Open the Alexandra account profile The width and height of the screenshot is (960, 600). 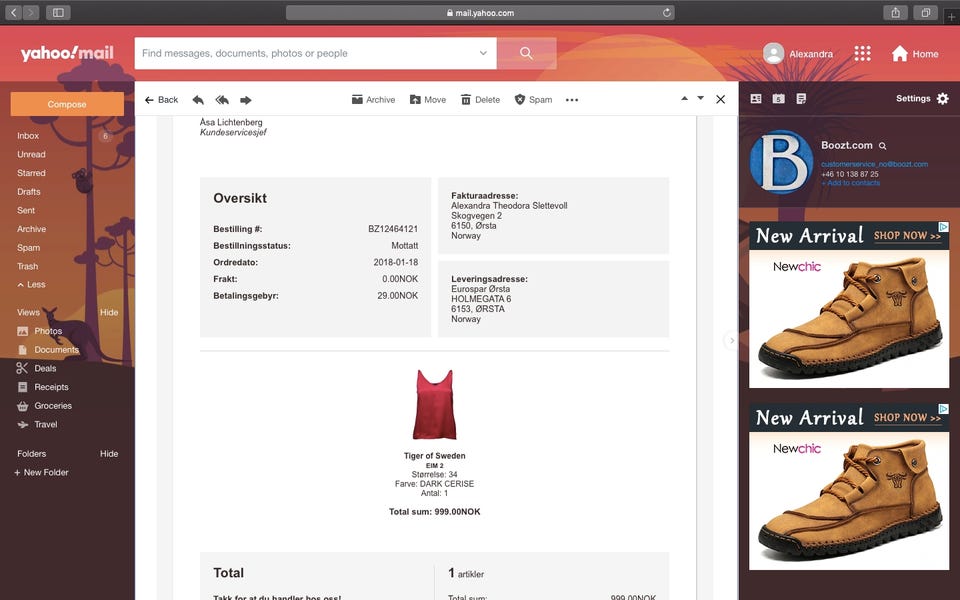coord(798,54)
